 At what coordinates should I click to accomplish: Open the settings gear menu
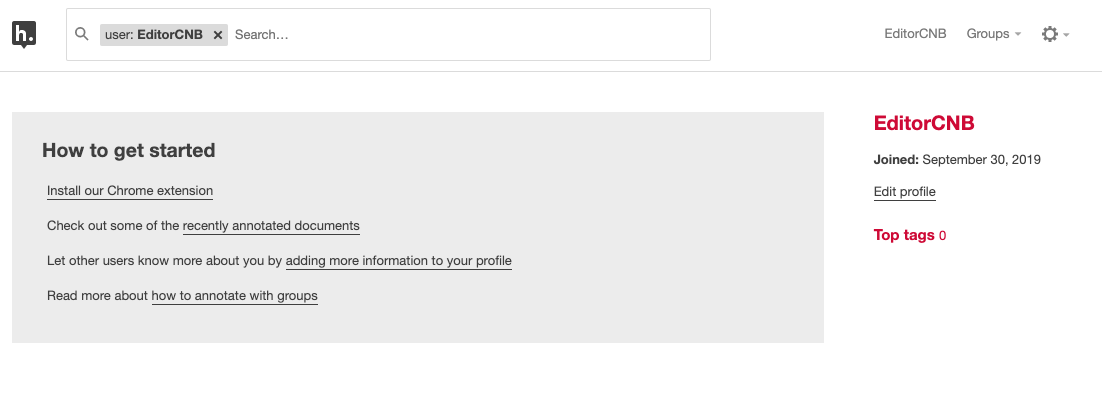click(1049, 34)
